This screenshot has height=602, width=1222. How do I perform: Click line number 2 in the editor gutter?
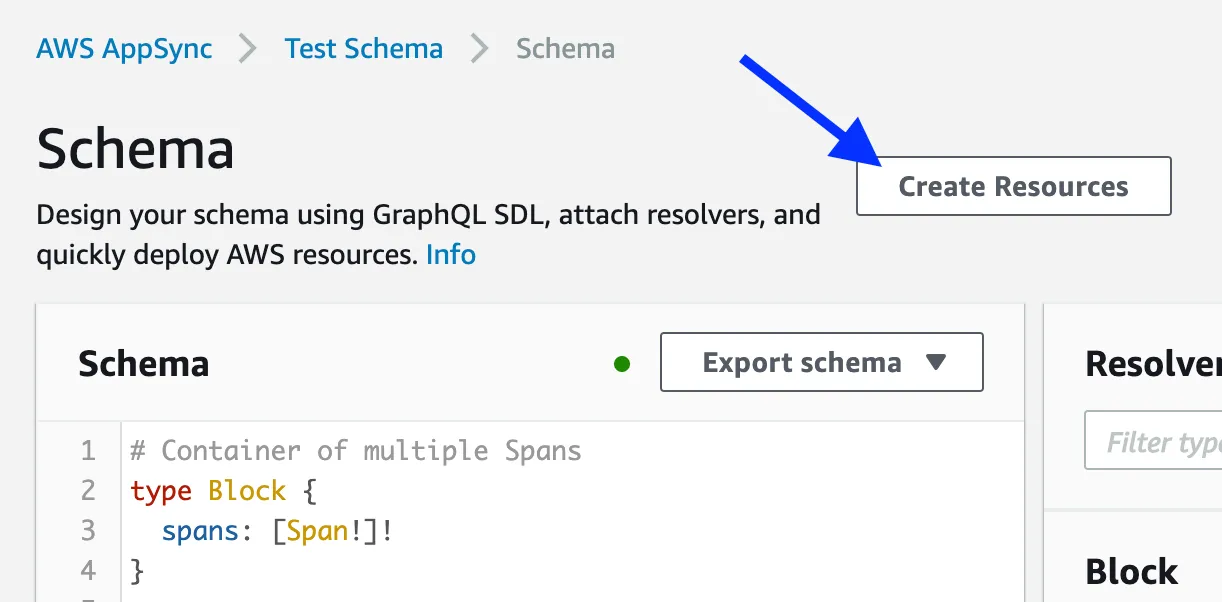pos(88,490)
